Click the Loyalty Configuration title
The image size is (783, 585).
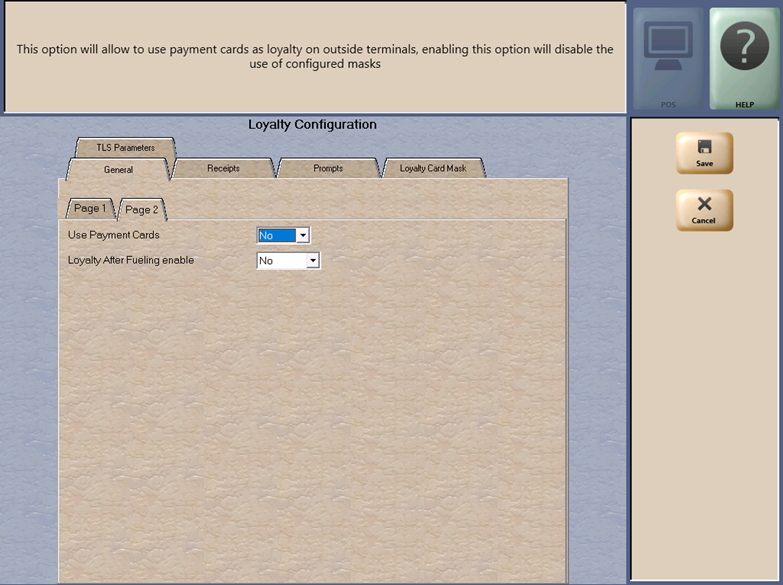click(x=312, y=125)
